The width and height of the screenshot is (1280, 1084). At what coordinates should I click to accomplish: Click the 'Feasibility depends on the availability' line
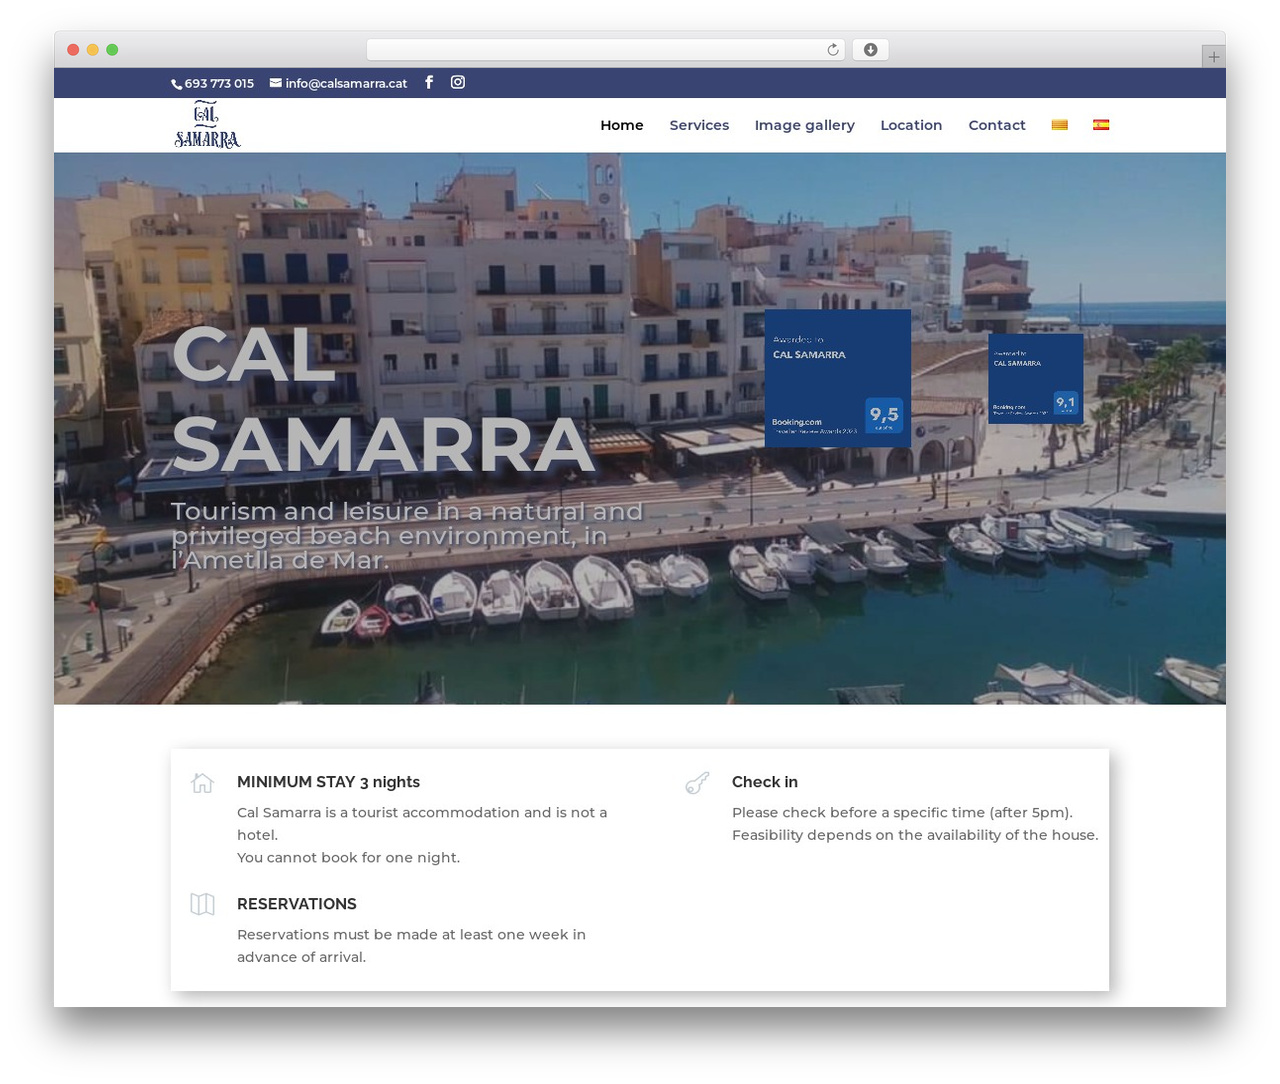click(x=915, y=835)
